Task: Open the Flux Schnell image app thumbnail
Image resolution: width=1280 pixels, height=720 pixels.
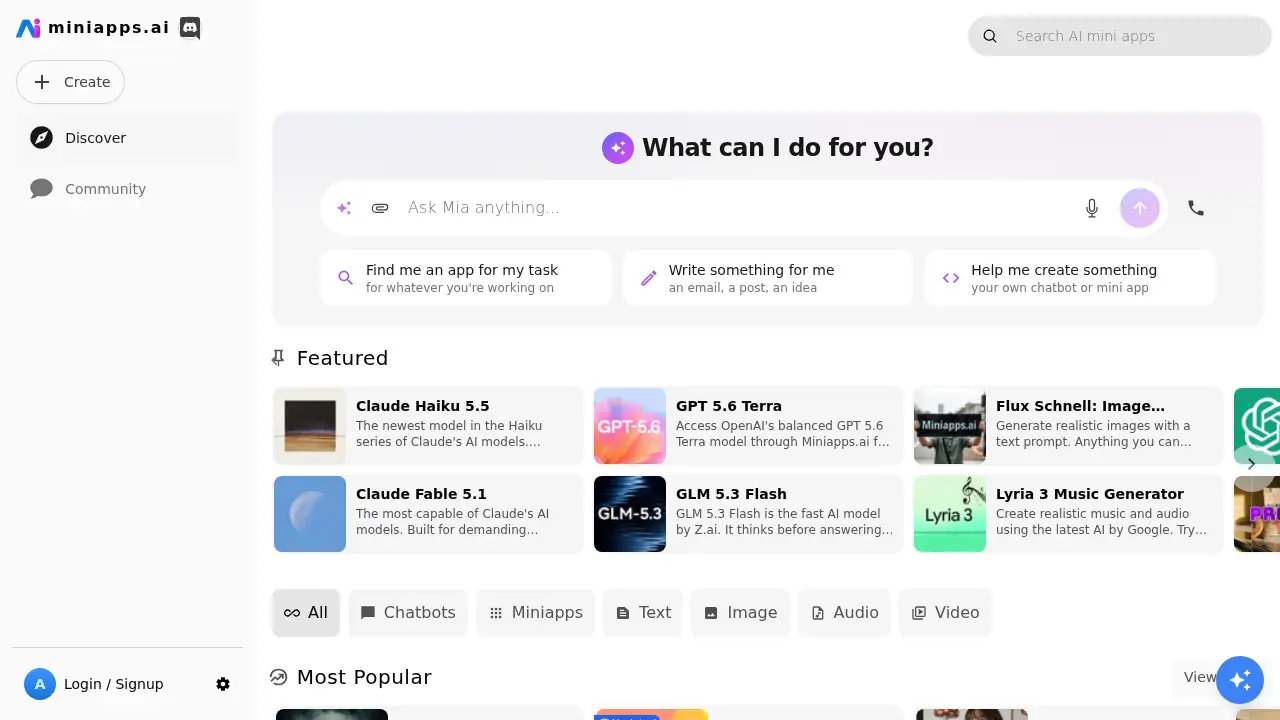Action: [x=950, y=426]
